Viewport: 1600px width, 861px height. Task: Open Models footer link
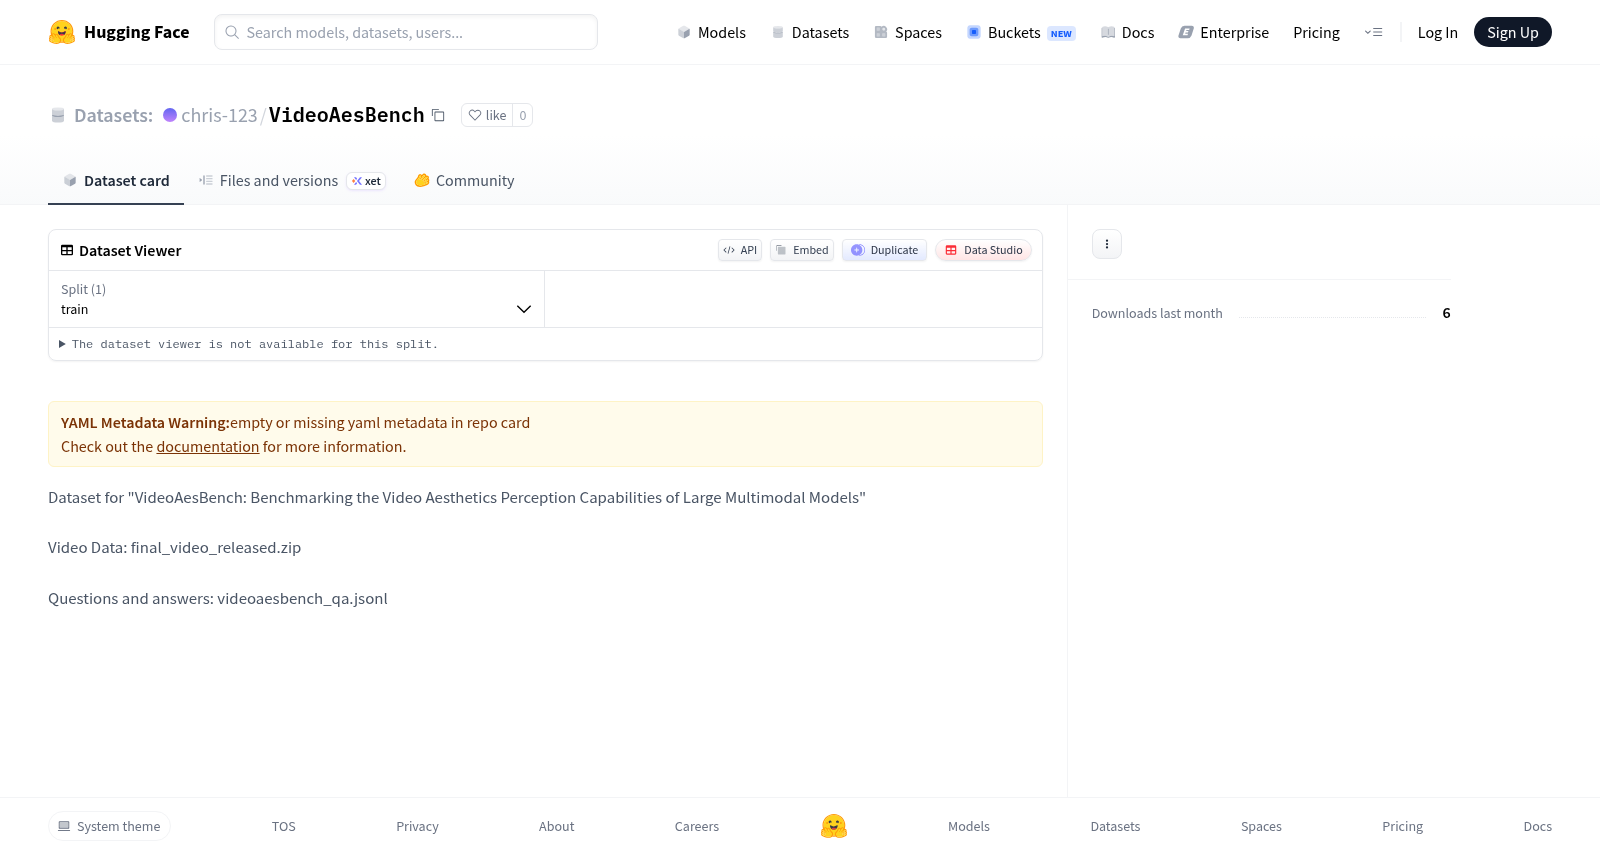point(969,826)
